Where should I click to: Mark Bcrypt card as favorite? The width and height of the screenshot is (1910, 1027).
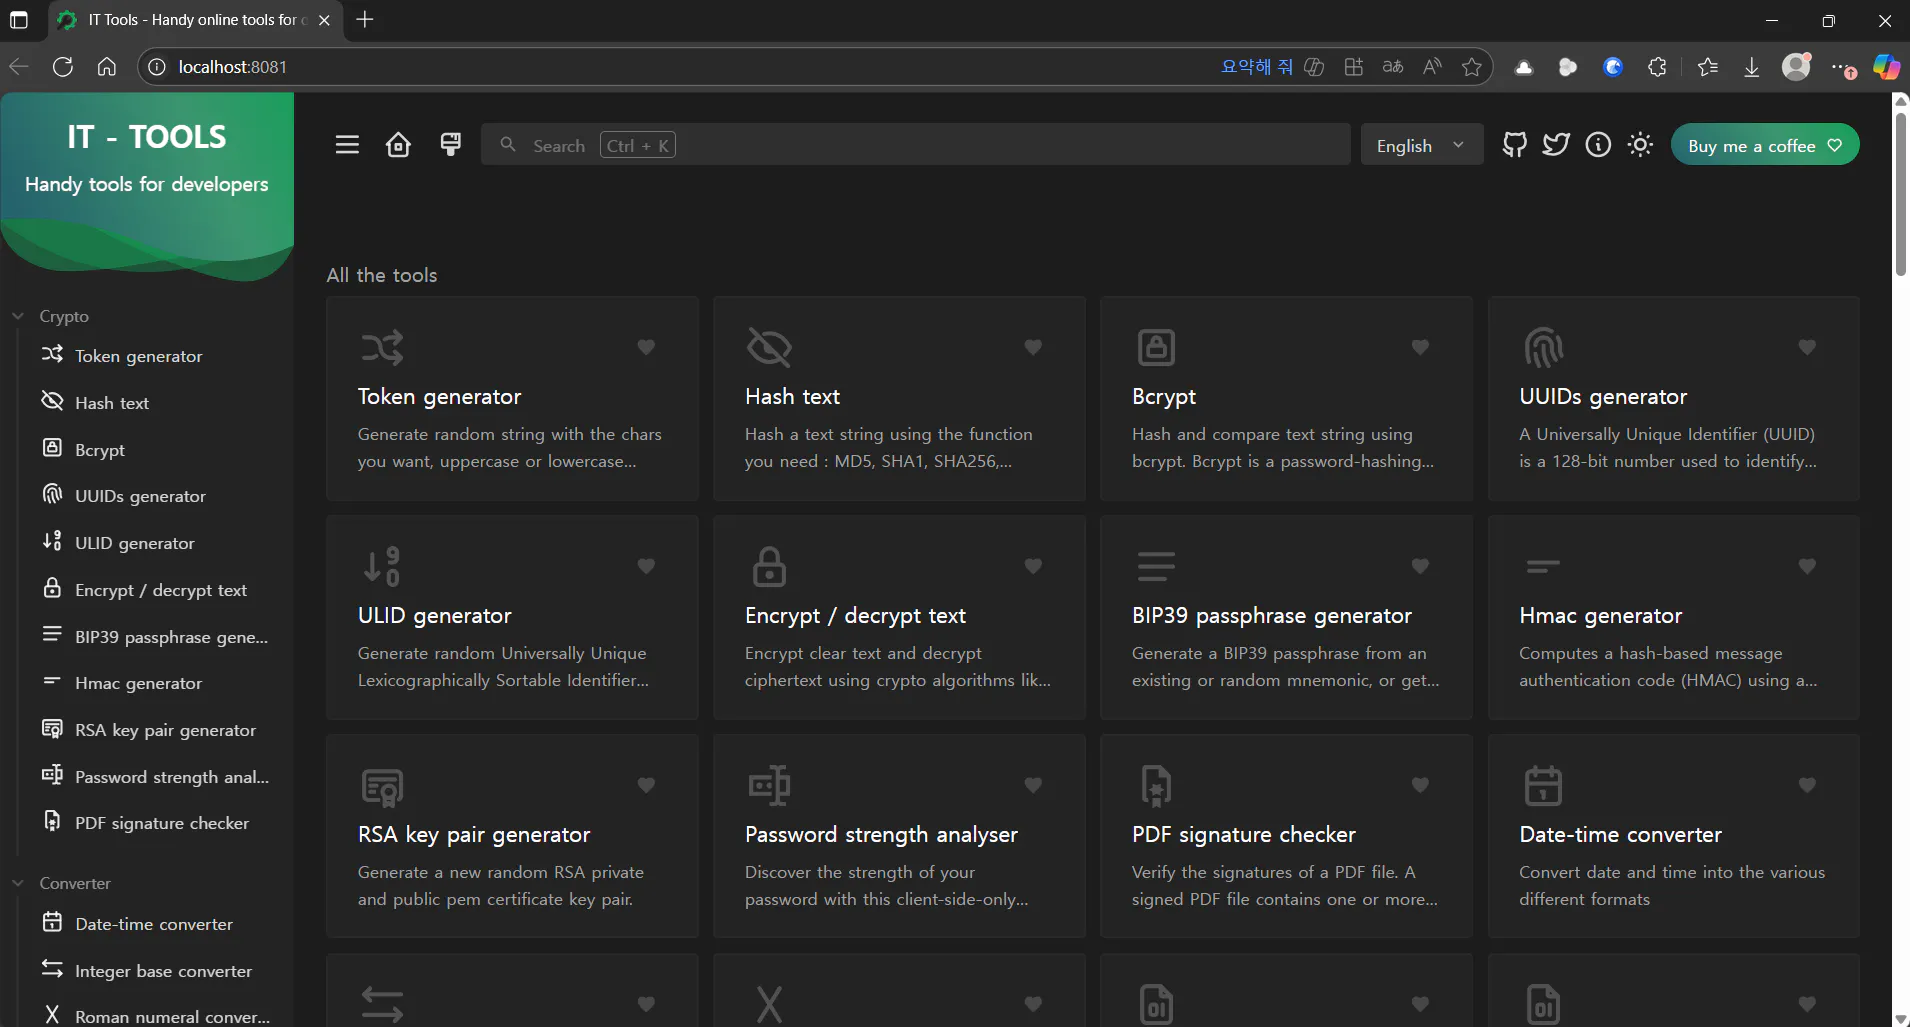click(1420, 347)
